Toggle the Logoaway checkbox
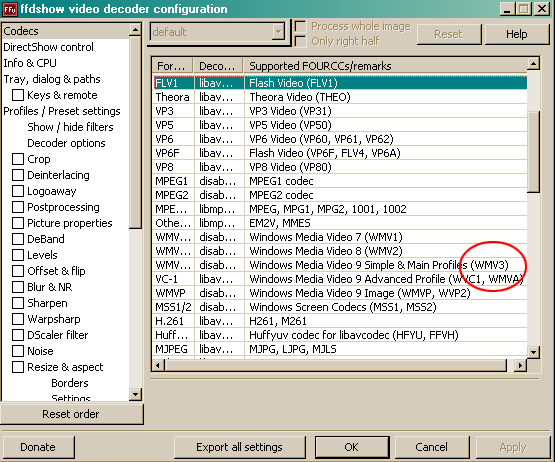The image size is (555, 462). [18, 191]
